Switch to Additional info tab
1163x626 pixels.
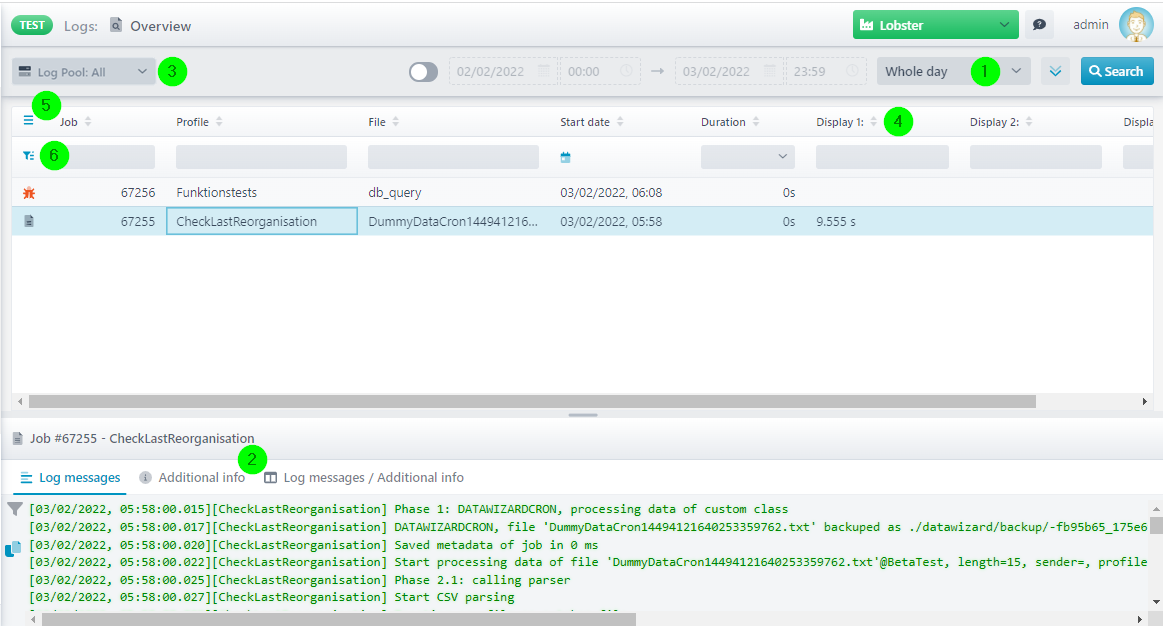192,478
